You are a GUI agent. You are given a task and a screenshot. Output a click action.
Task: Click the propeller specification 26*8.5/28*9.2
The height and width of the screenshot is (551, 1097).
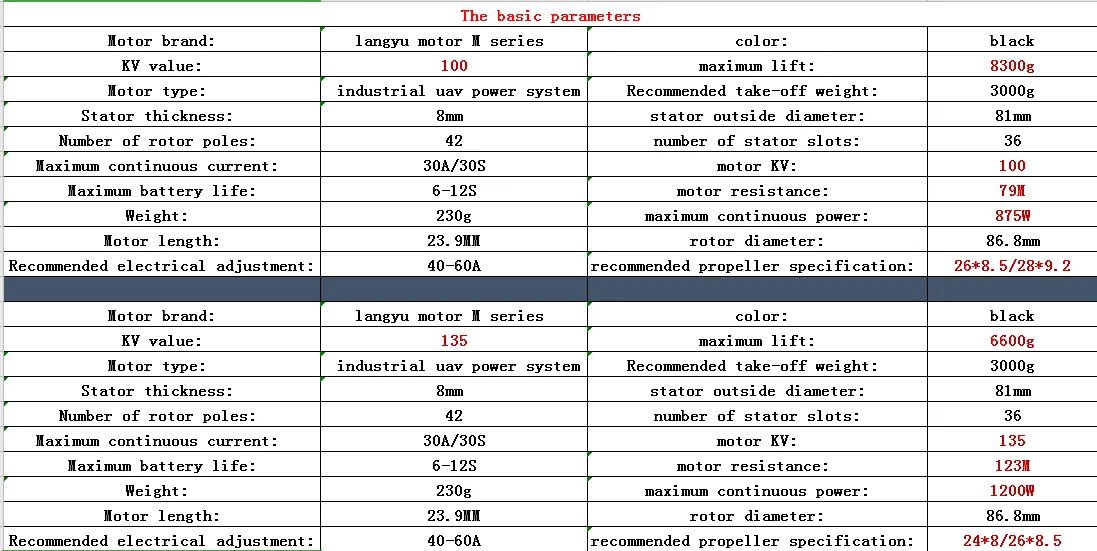pyautogui.click(x=1012, y=266)
